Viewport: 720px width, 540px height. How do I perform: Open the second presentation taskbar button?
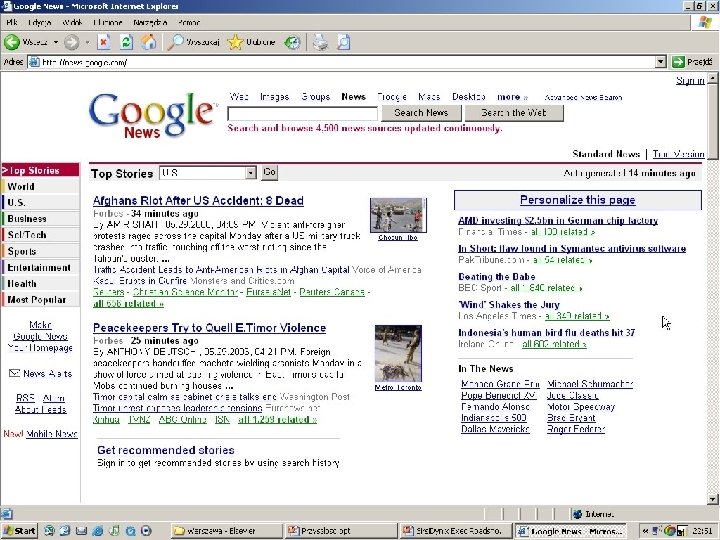(x=341, y=531)
